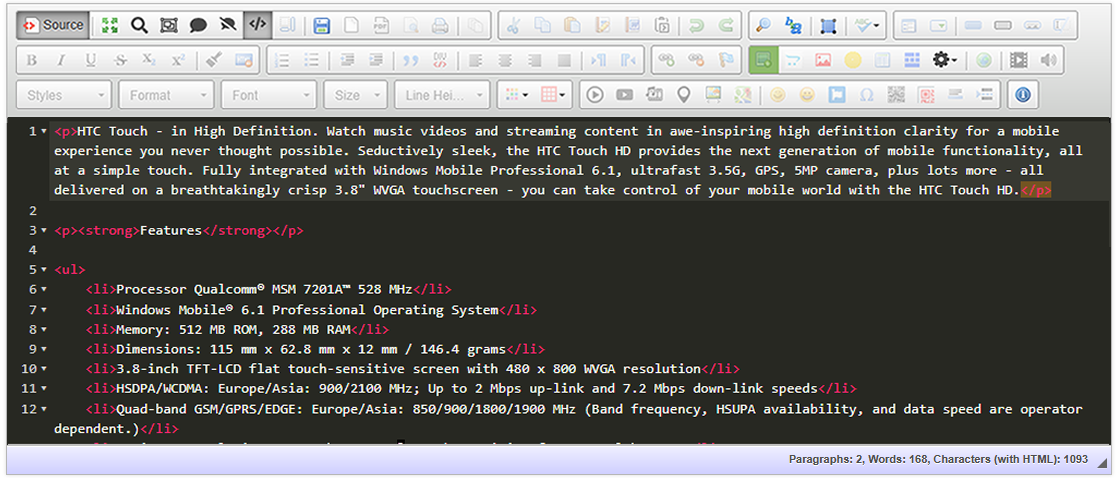
Task: Insert an image
Action: (x=823, y=61)
